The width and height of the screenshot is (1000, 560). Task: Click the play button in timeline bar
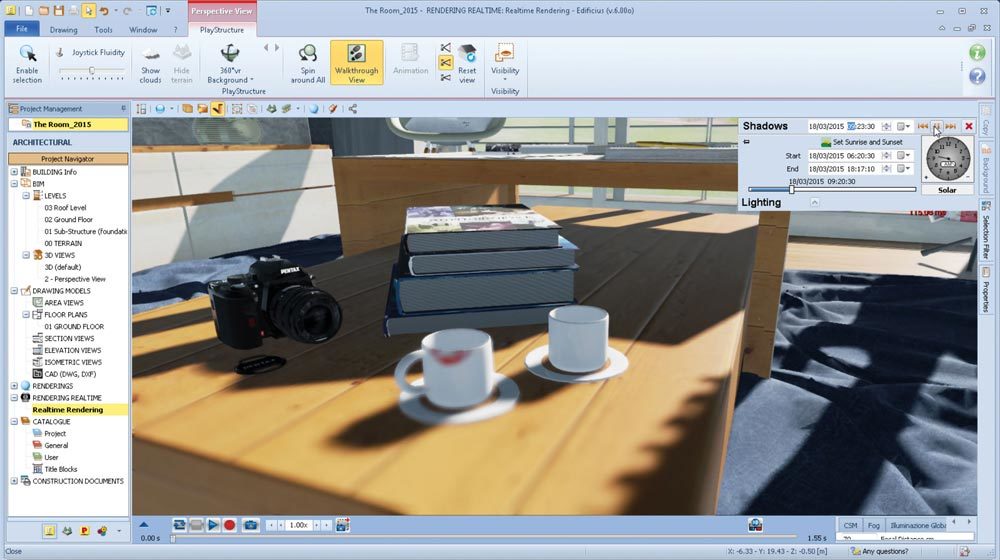point(213,525)
